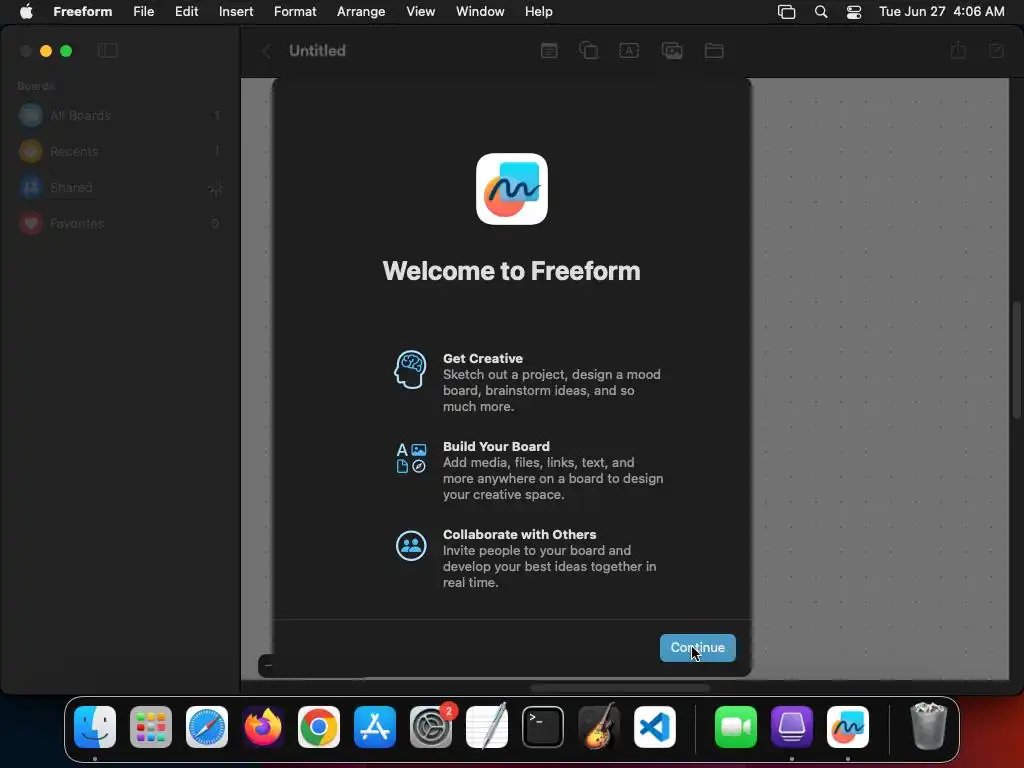Maximize the Freeform window with green button
The image size is (1024, 768).
66,51
